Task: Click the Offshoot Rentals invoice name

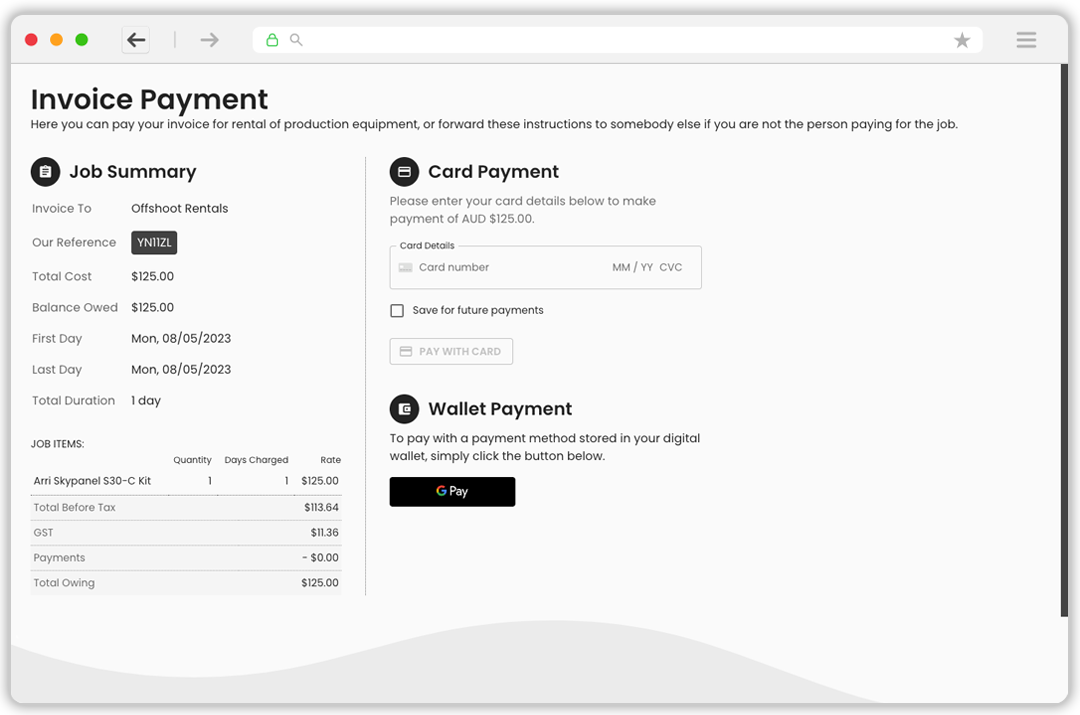Action: tap(180, 208)
